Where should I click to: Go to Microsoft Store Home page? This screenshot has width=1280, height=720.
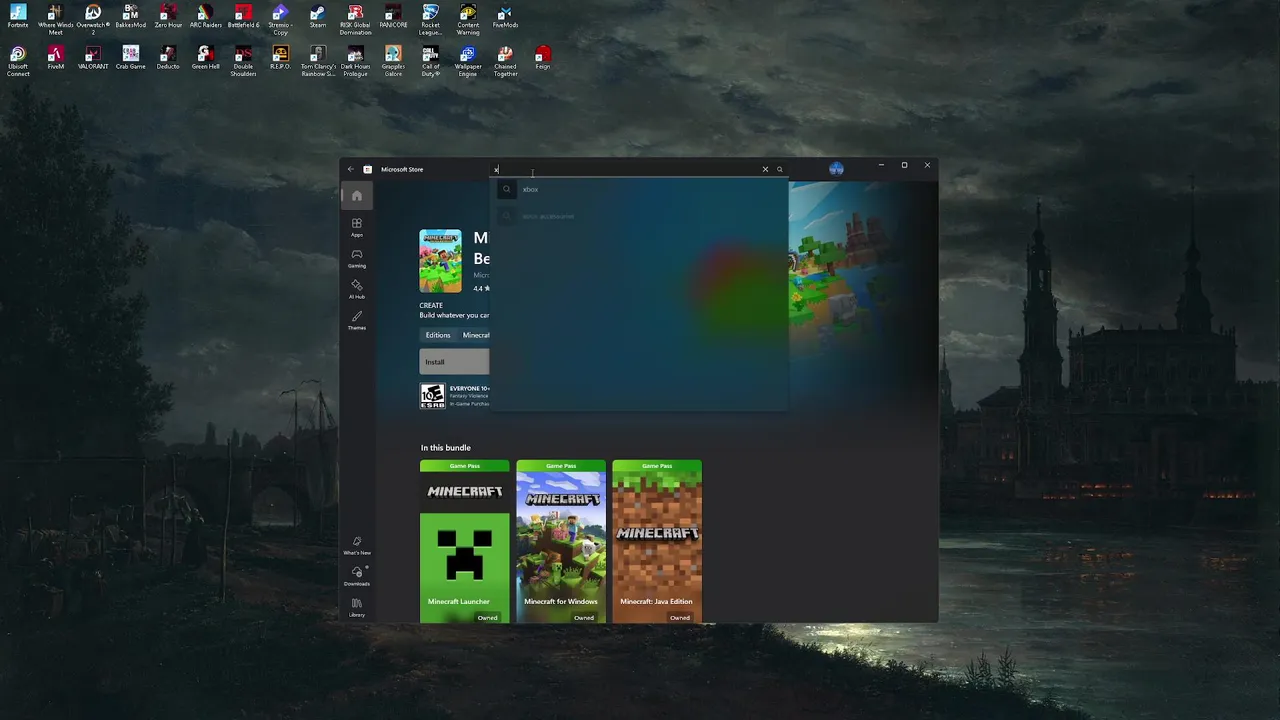point(357,196)
